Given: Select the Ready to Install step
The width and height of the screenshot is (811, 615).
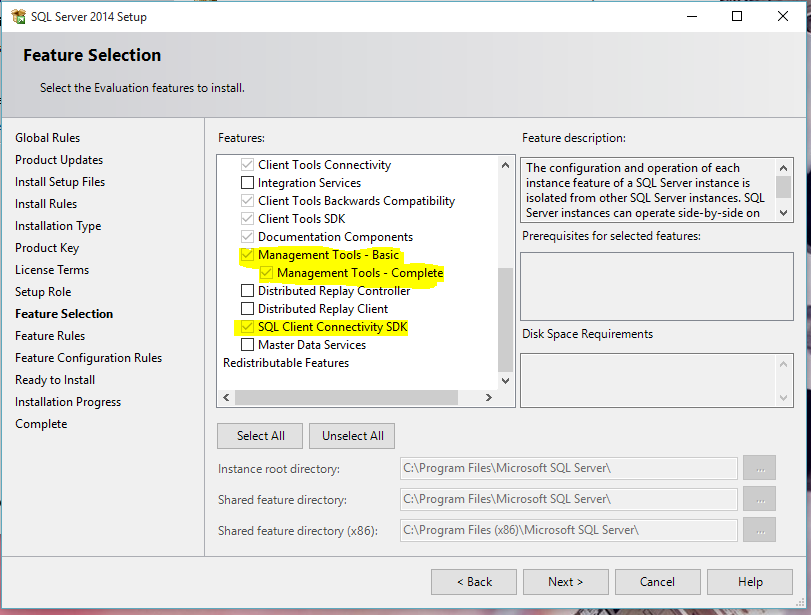Looking at the screenshot, I should click(x=55, y=380).
